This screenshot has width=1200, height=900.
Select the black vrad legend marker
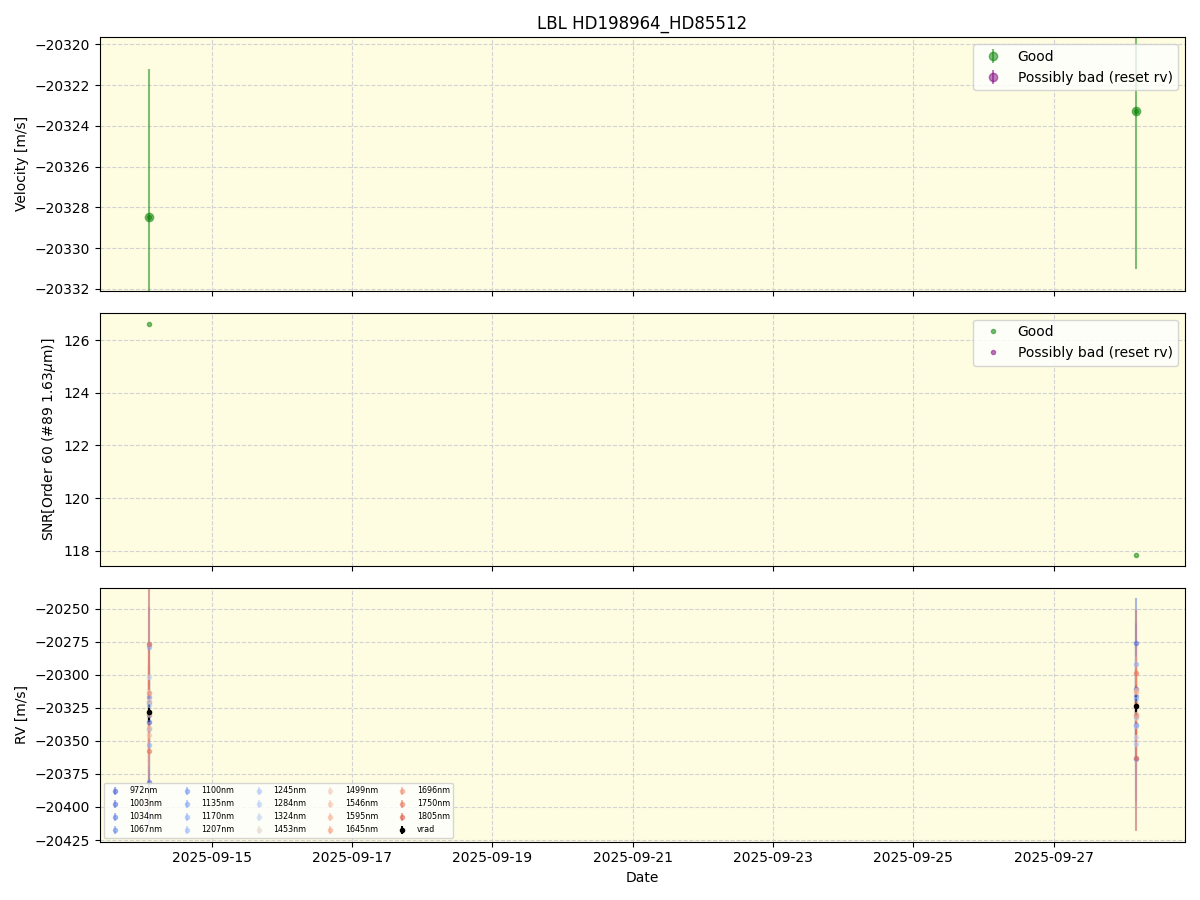tap(402, 829)
